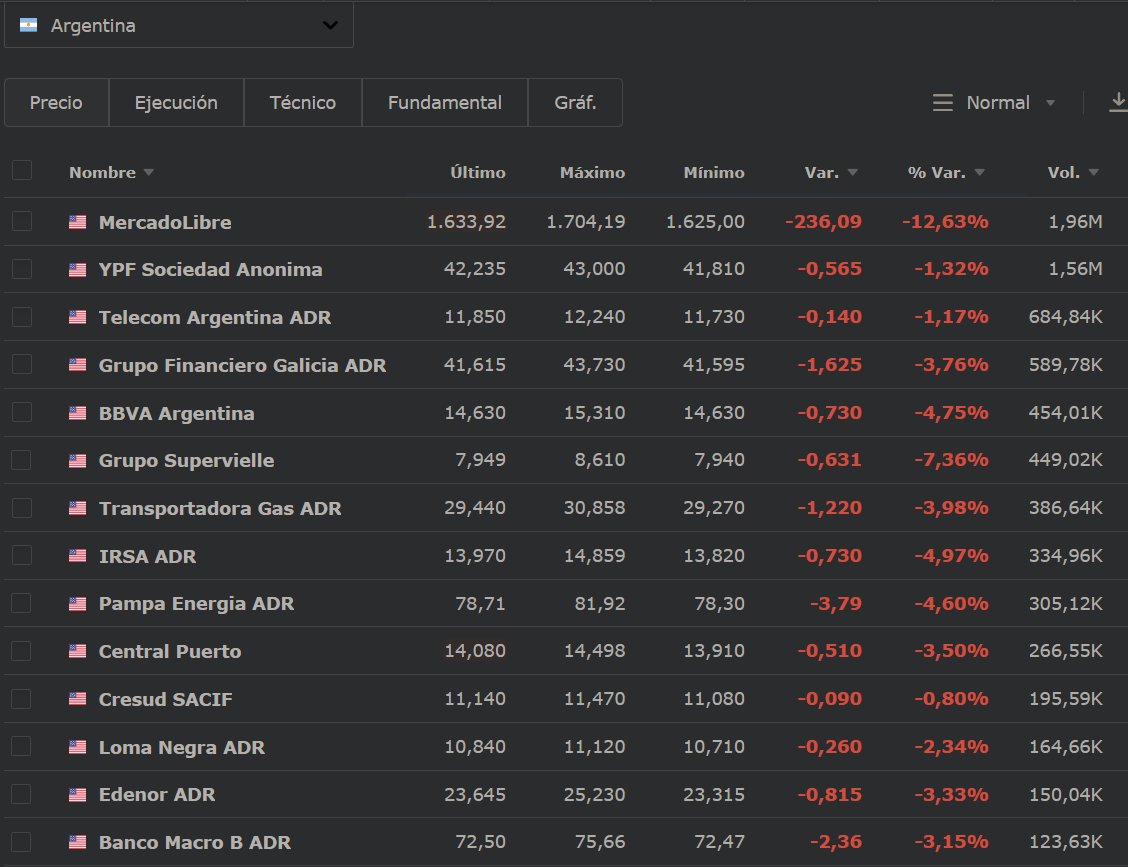Check the MercadoLibre row checkbox
The height and width of the screenshot is (867, 1128).
22,221
